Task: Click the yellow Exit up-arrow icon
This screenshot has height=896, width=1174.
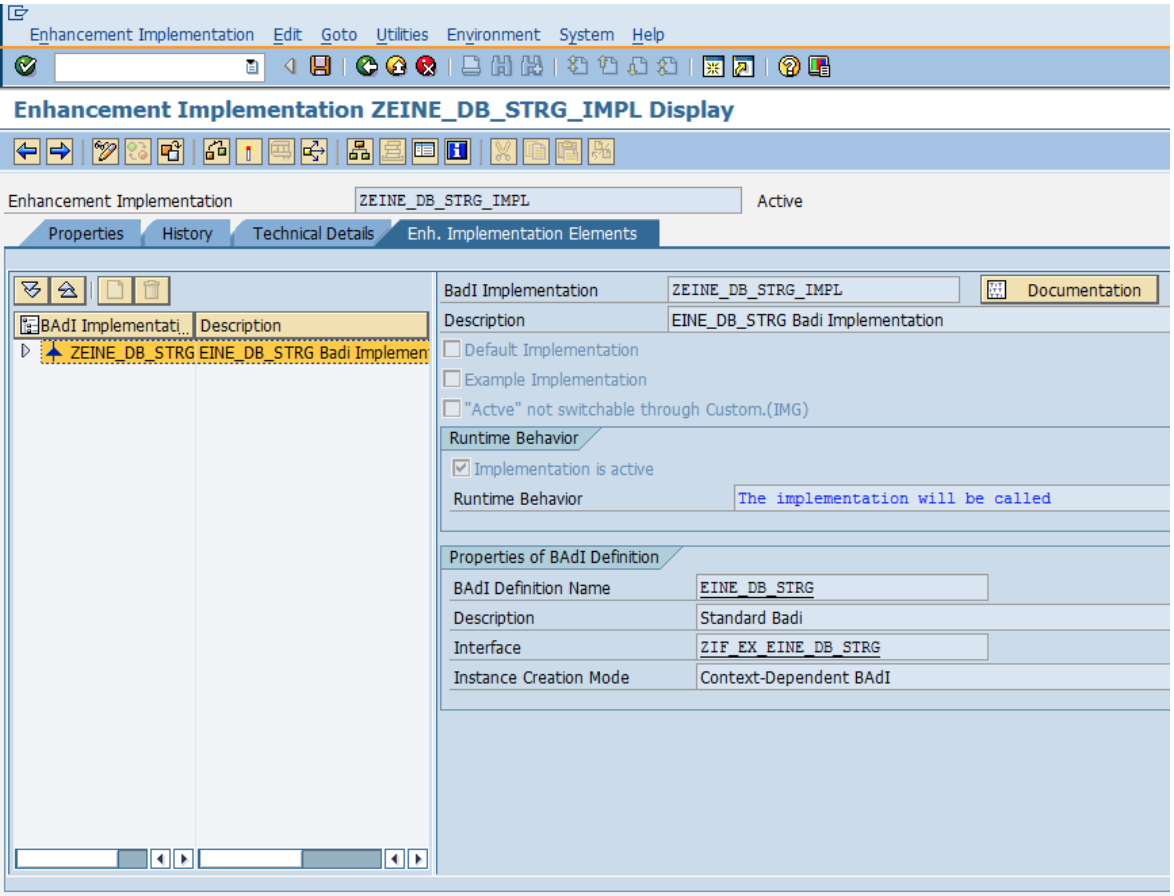Action: [396, 67]
